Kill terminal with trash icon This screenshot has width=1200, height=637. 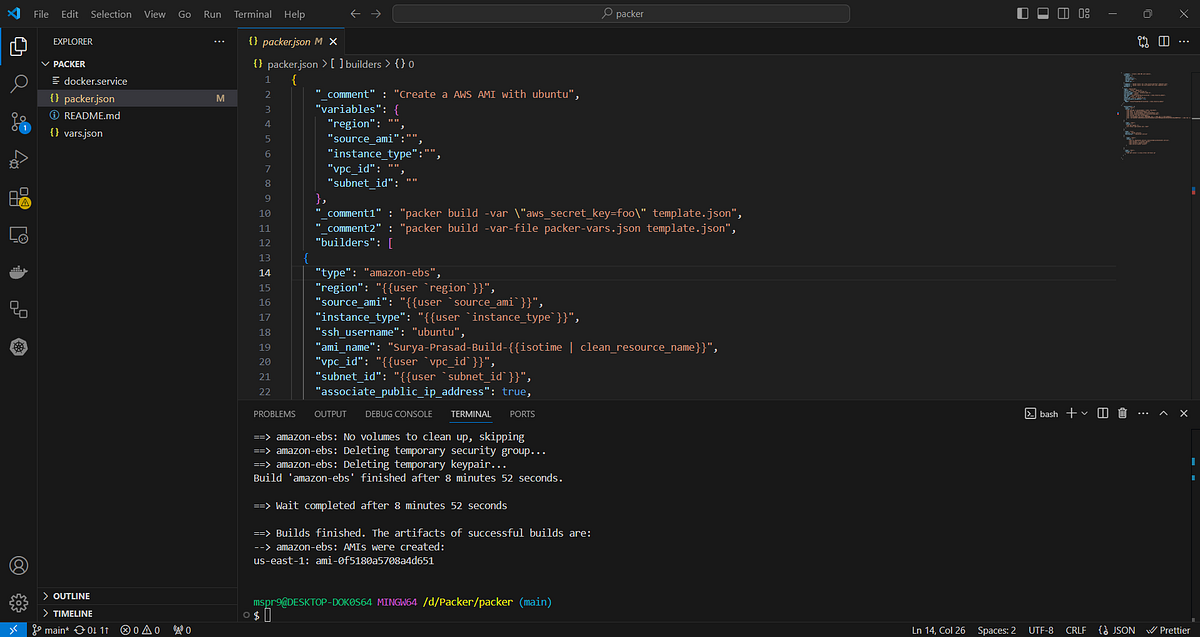coord(1122,413)
